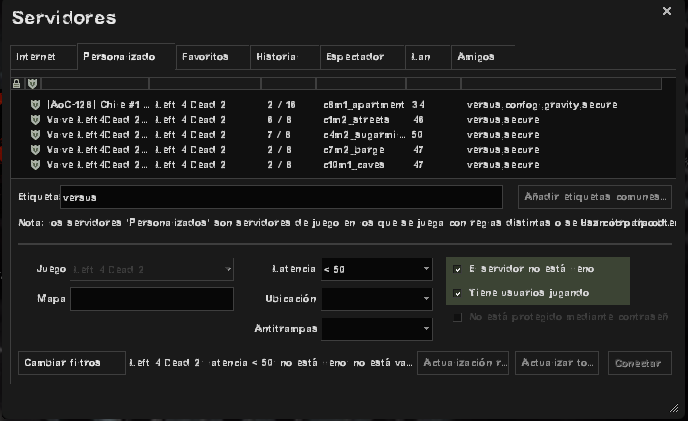Toggle 'Tiene usuarios jugando' checkbox
Image resolution: width=688 pixels, height=421 pixels.
[458, 293]
